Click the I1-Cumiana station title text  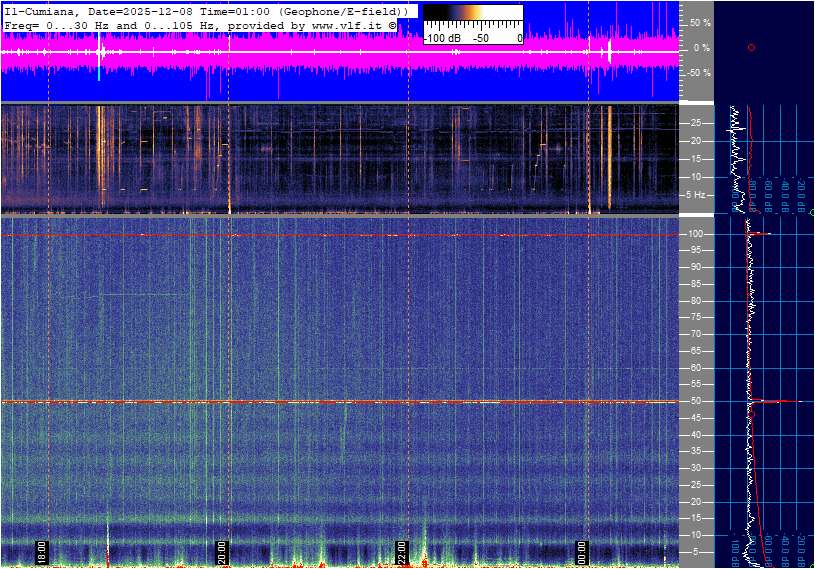(38, 10)
